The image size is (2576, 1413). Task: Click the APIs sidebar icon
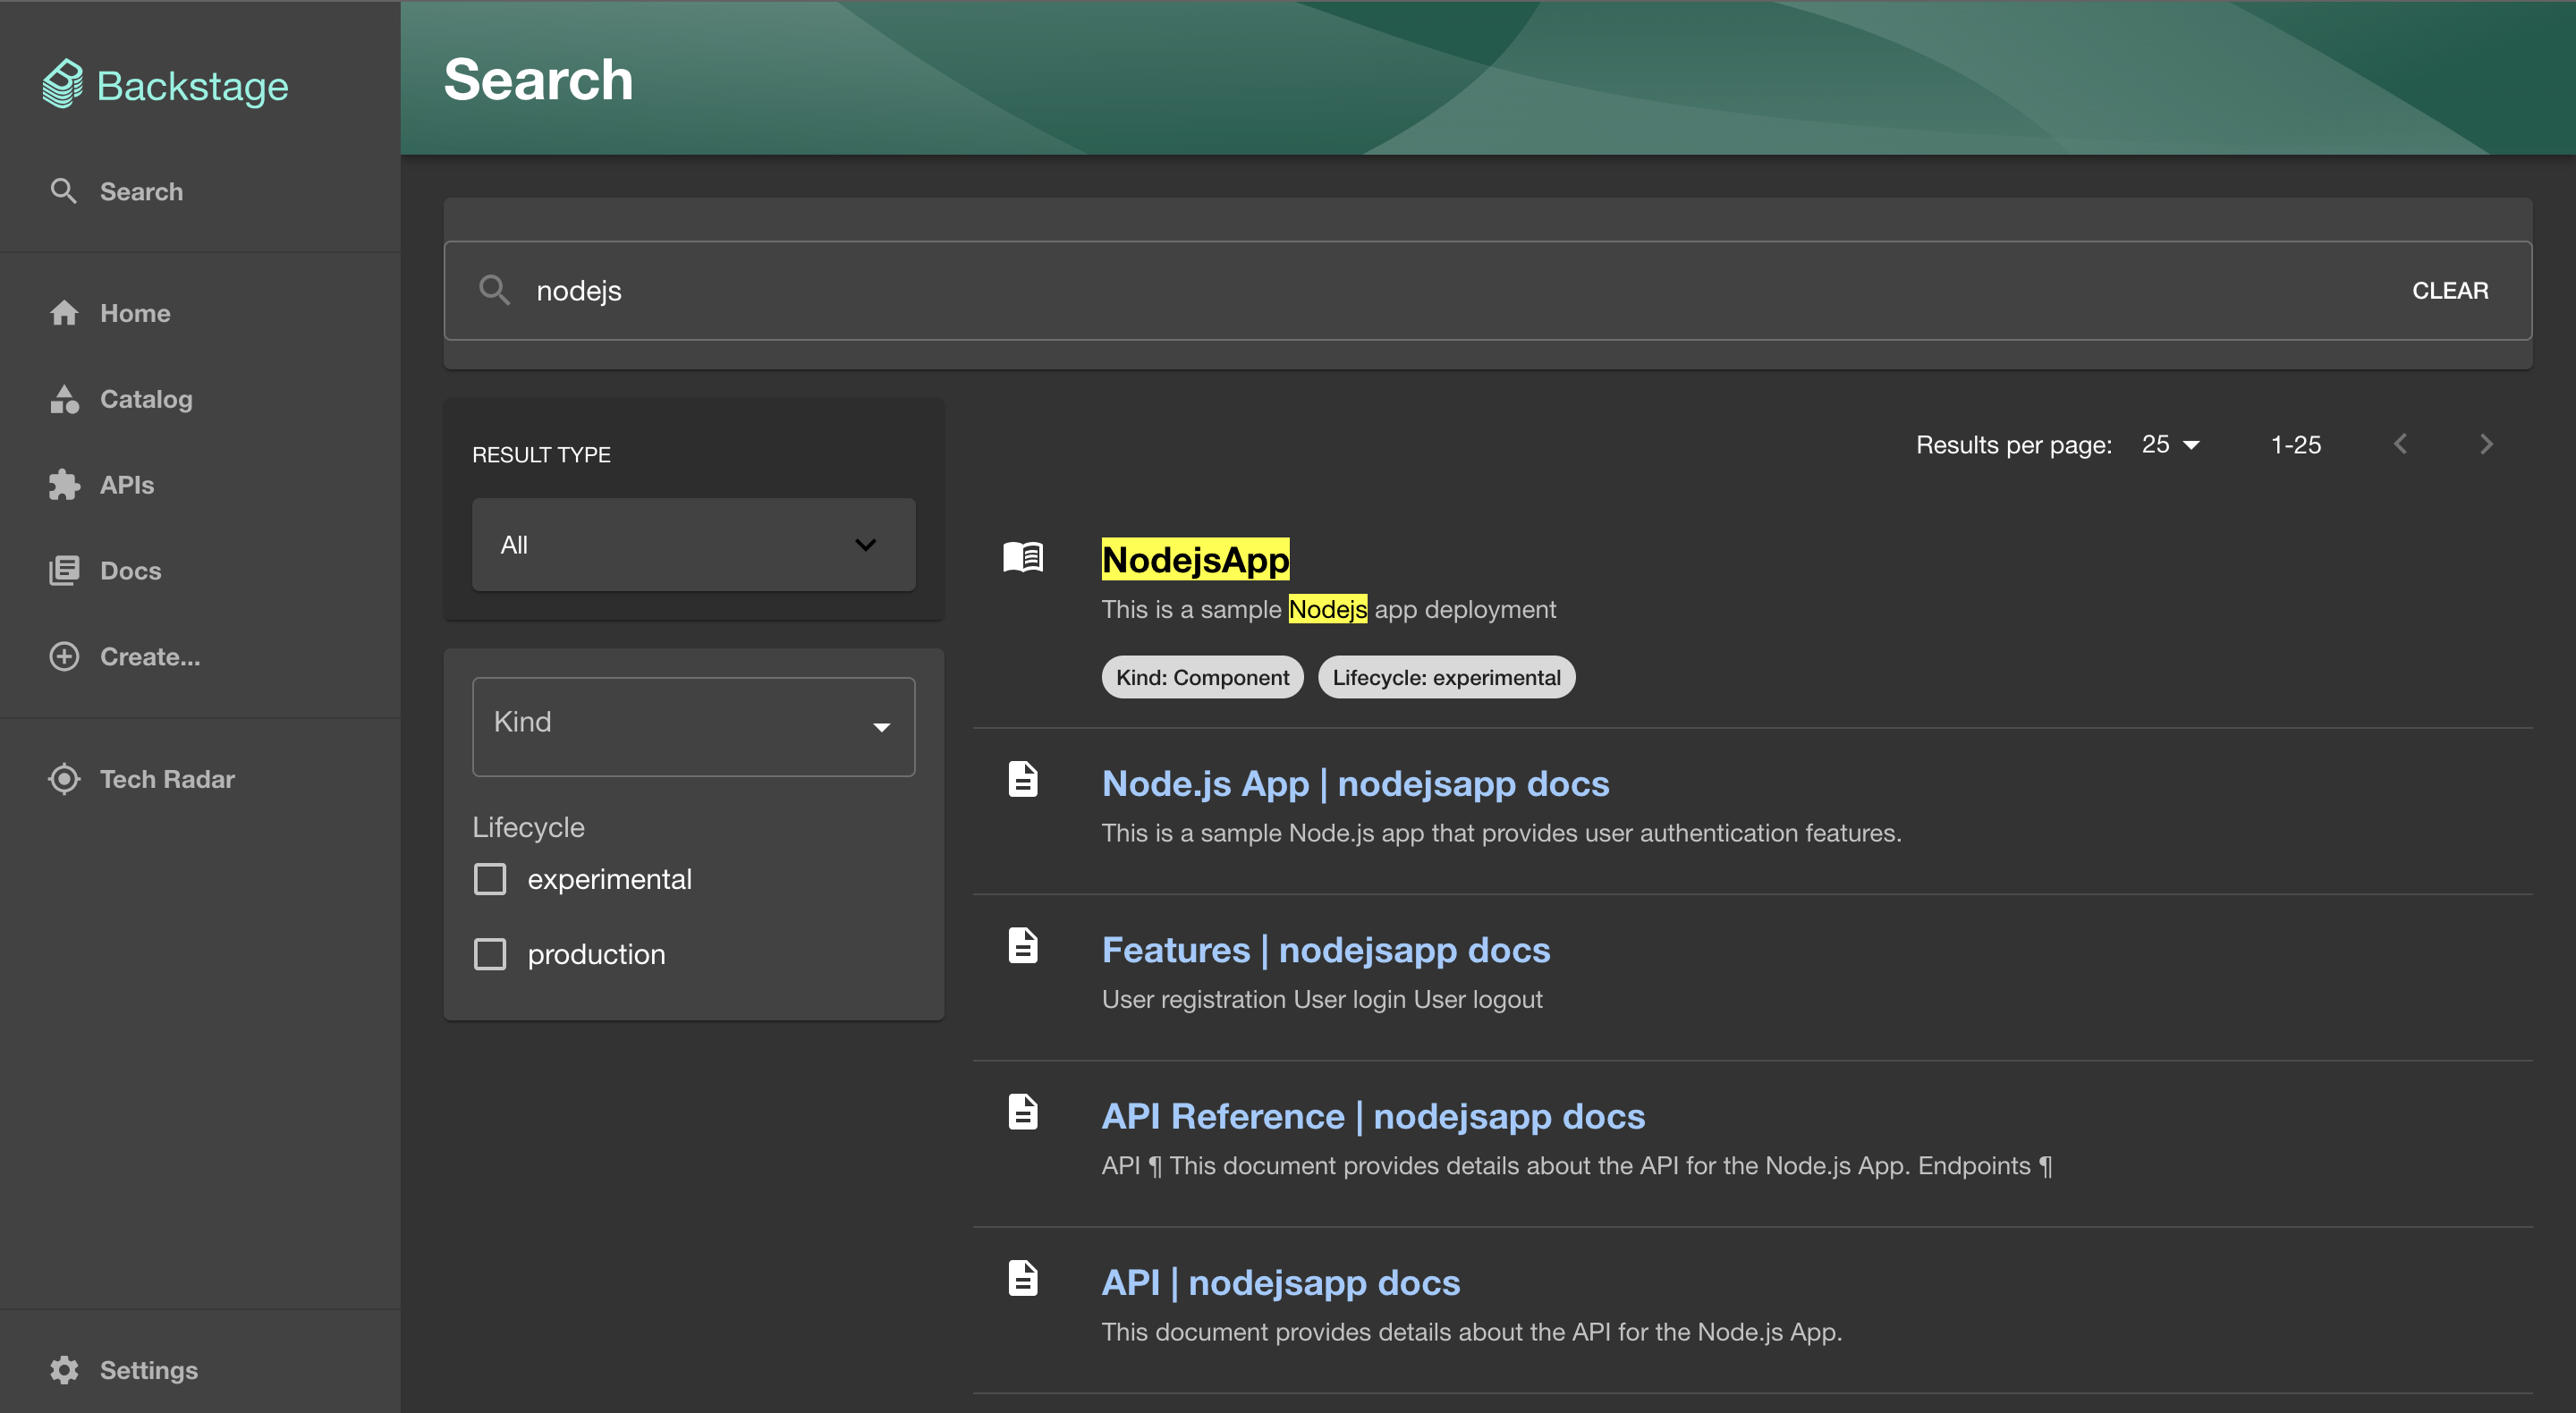[x=63, y=486]
